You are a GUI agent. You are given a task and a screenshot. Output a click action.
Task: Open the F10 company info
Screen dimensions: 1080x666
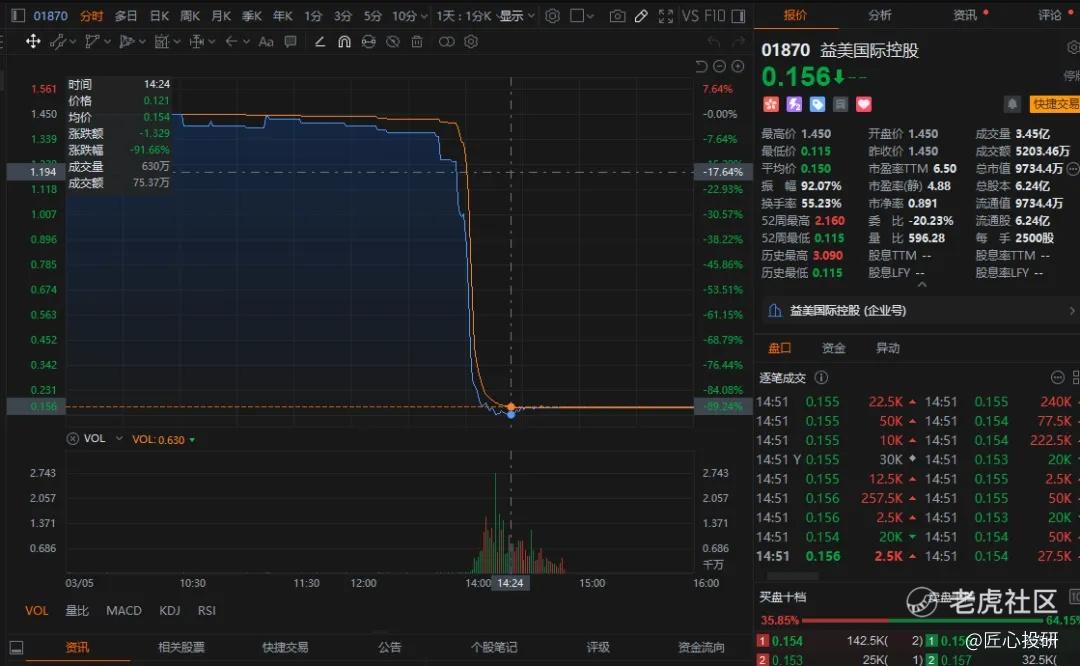(x=714, y=15)
